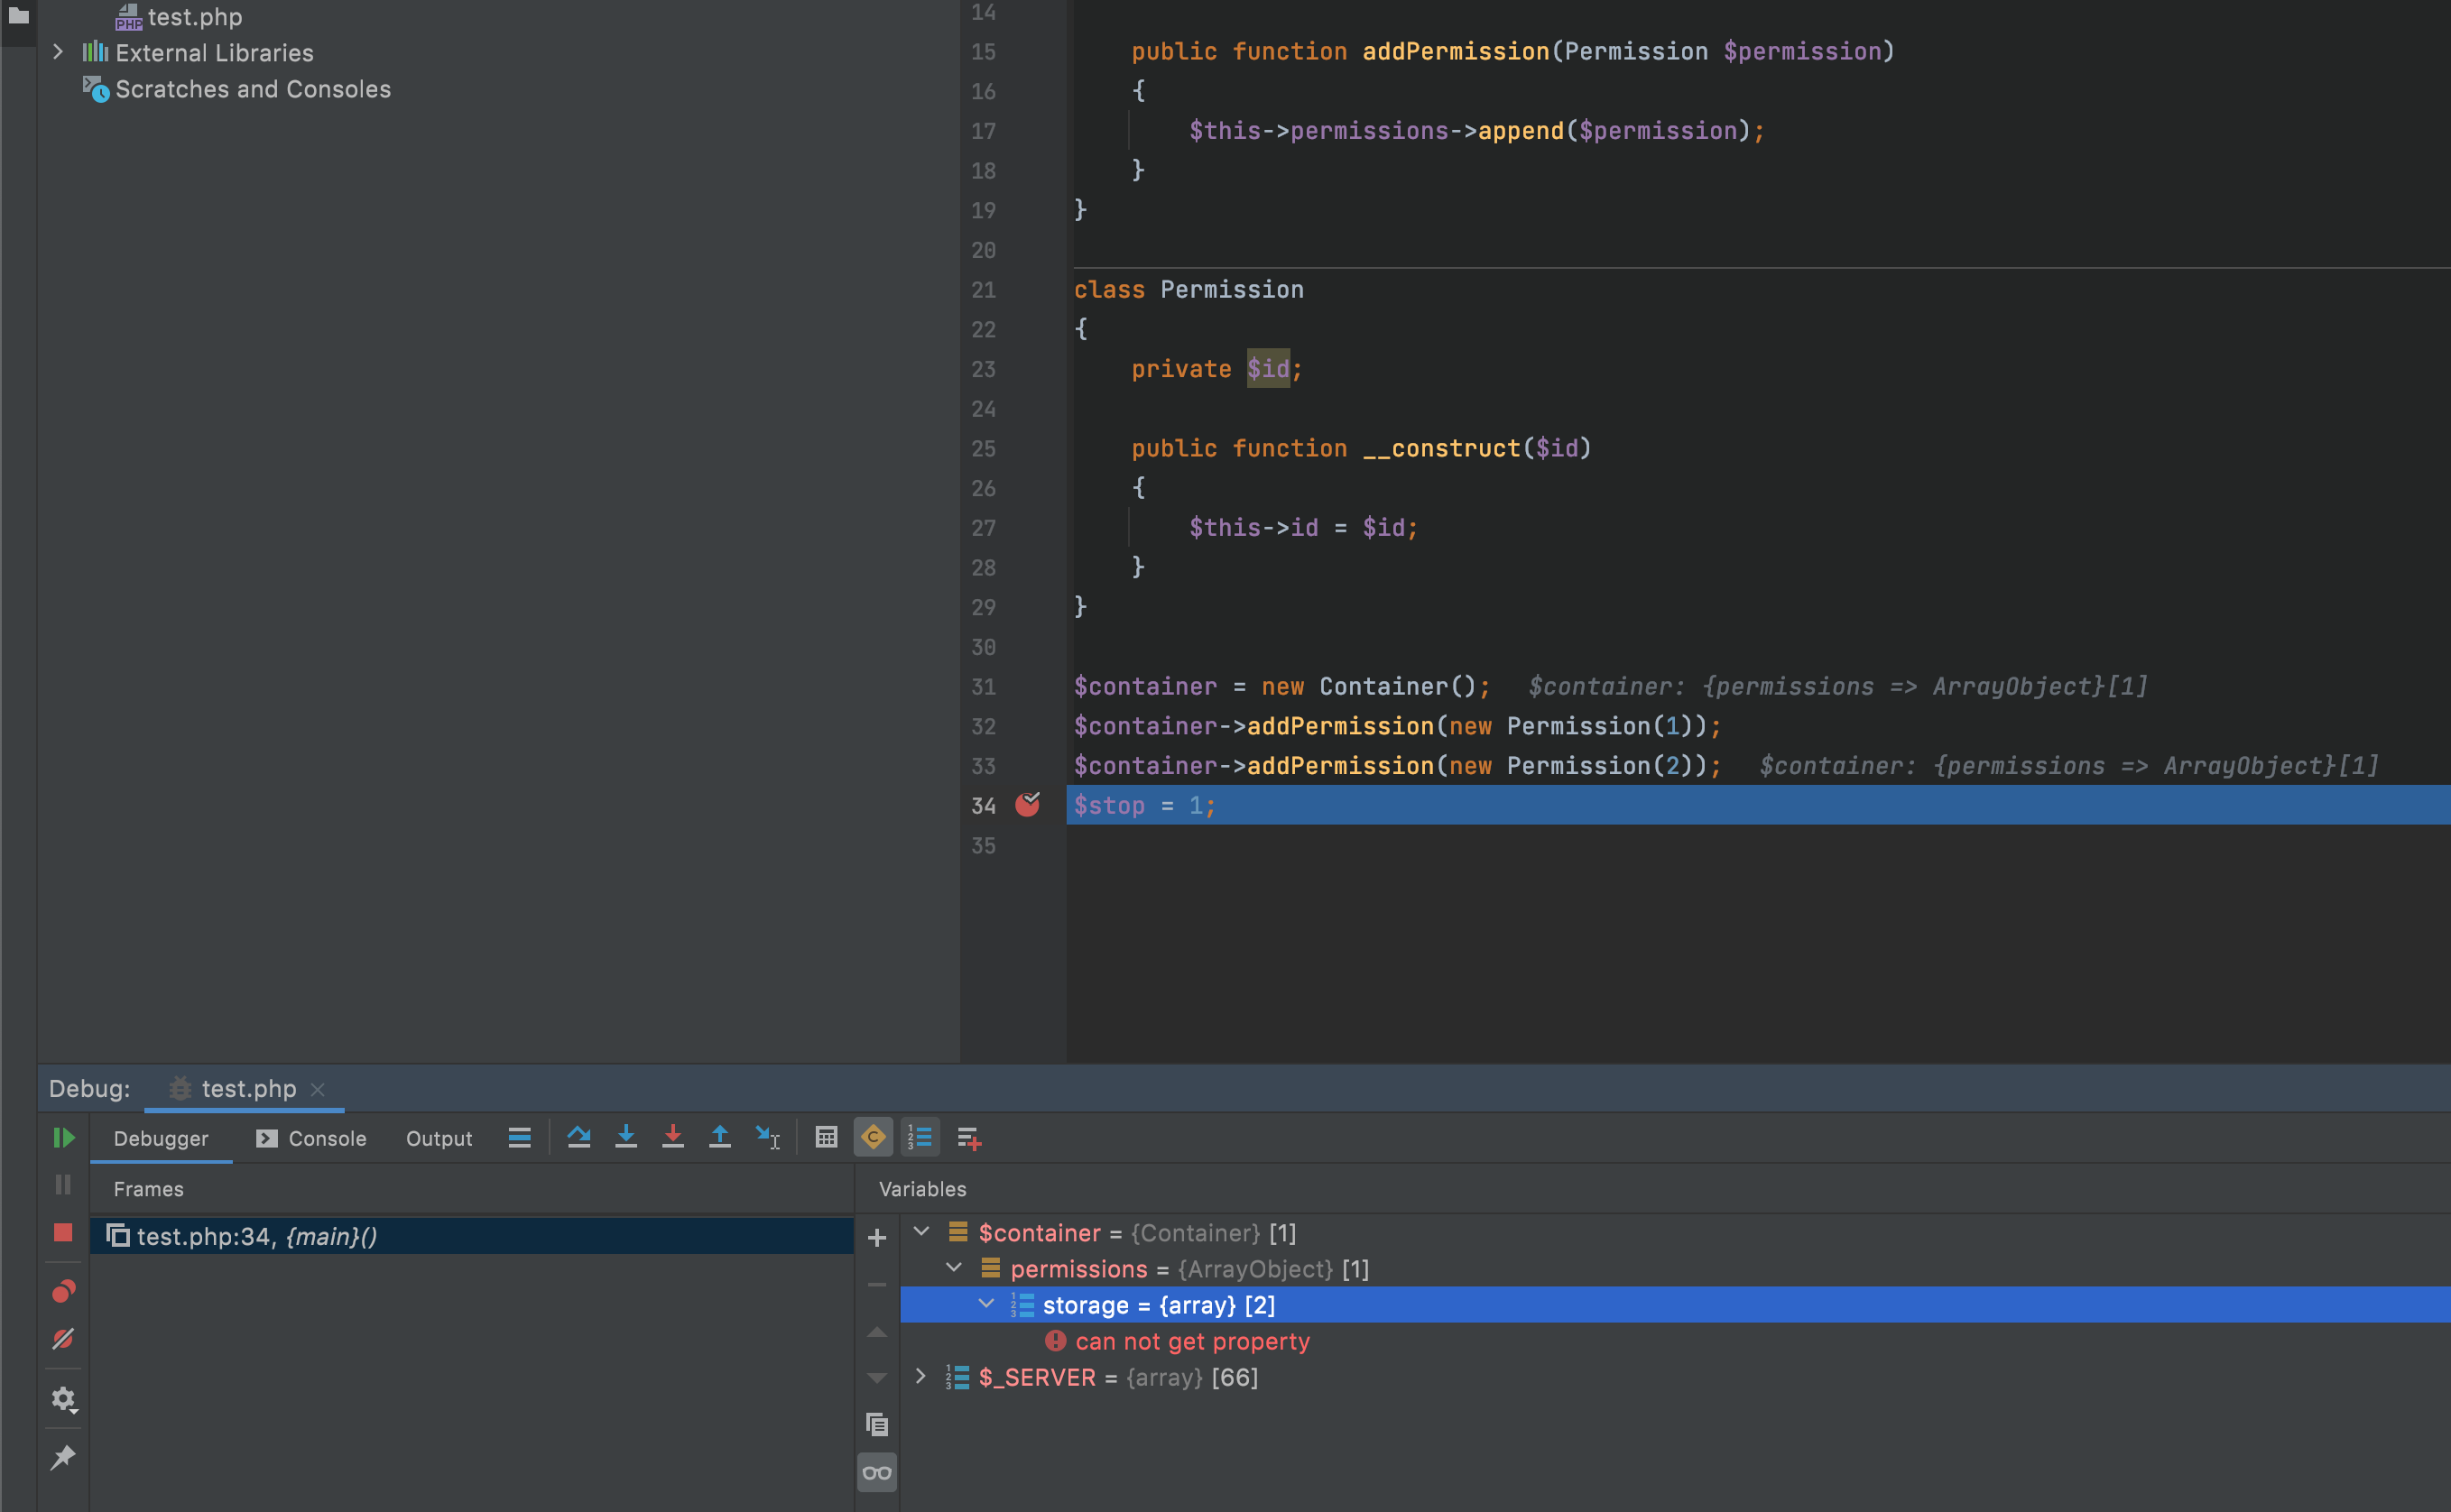The height and width of the screenshot is (1512, 2451).
Task: Click the red Force Step Into icon
Action: (x=673, y=1138)
